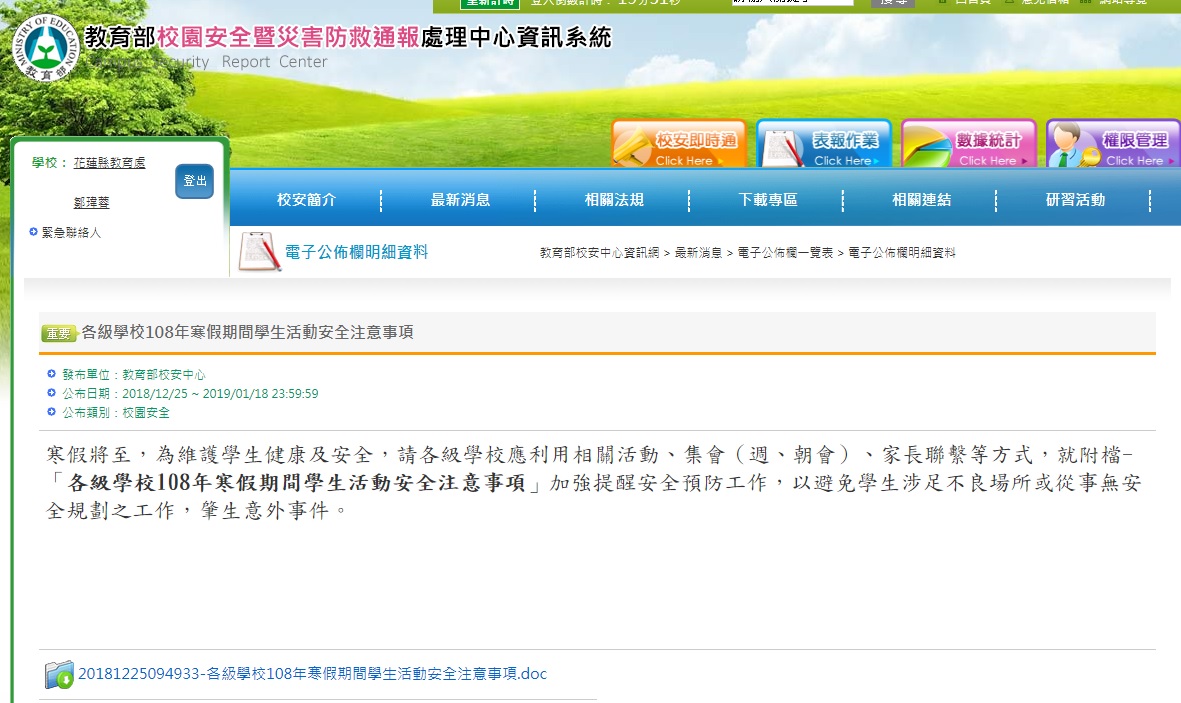
Task: Click the keyword search input field
Action: (791, 3)
